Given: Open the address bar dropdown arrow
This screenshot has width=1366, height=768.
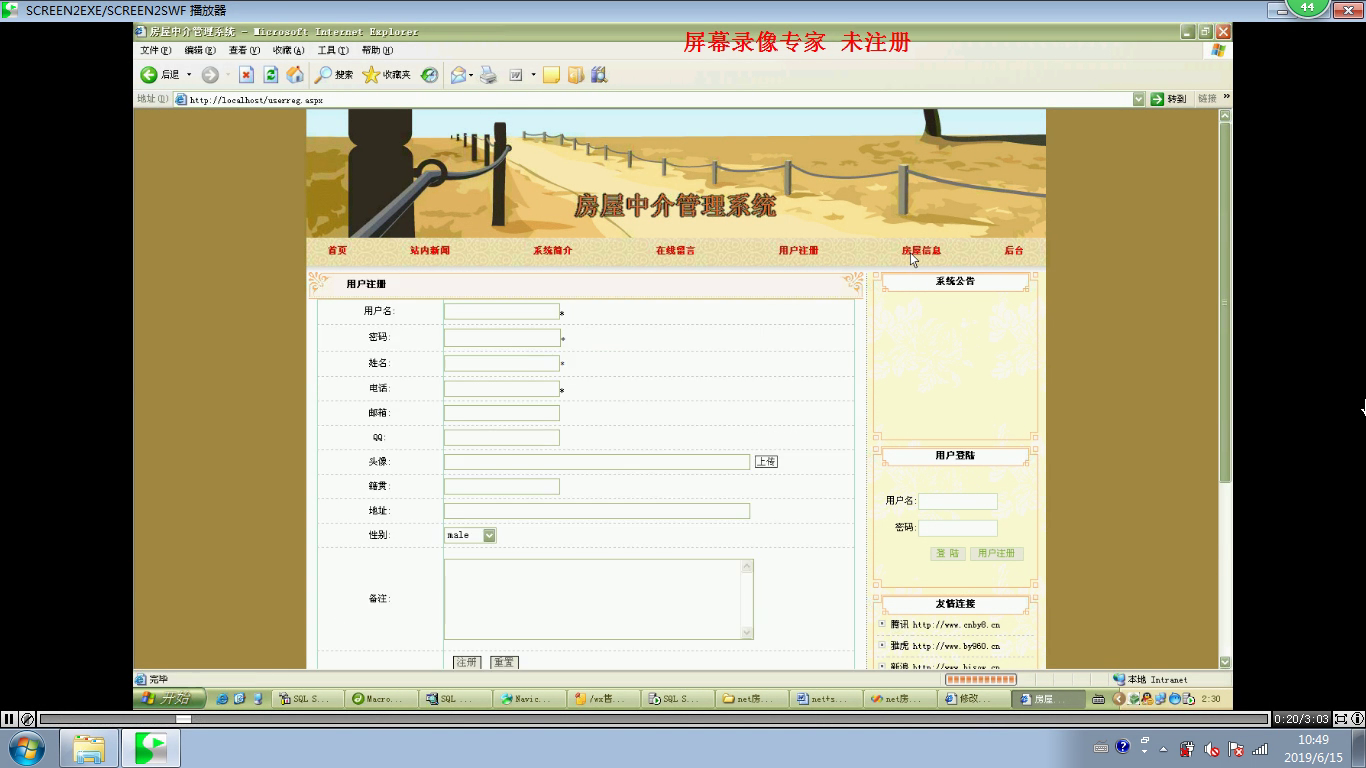Looking at the screenshot, I should tap(1138, 99).
